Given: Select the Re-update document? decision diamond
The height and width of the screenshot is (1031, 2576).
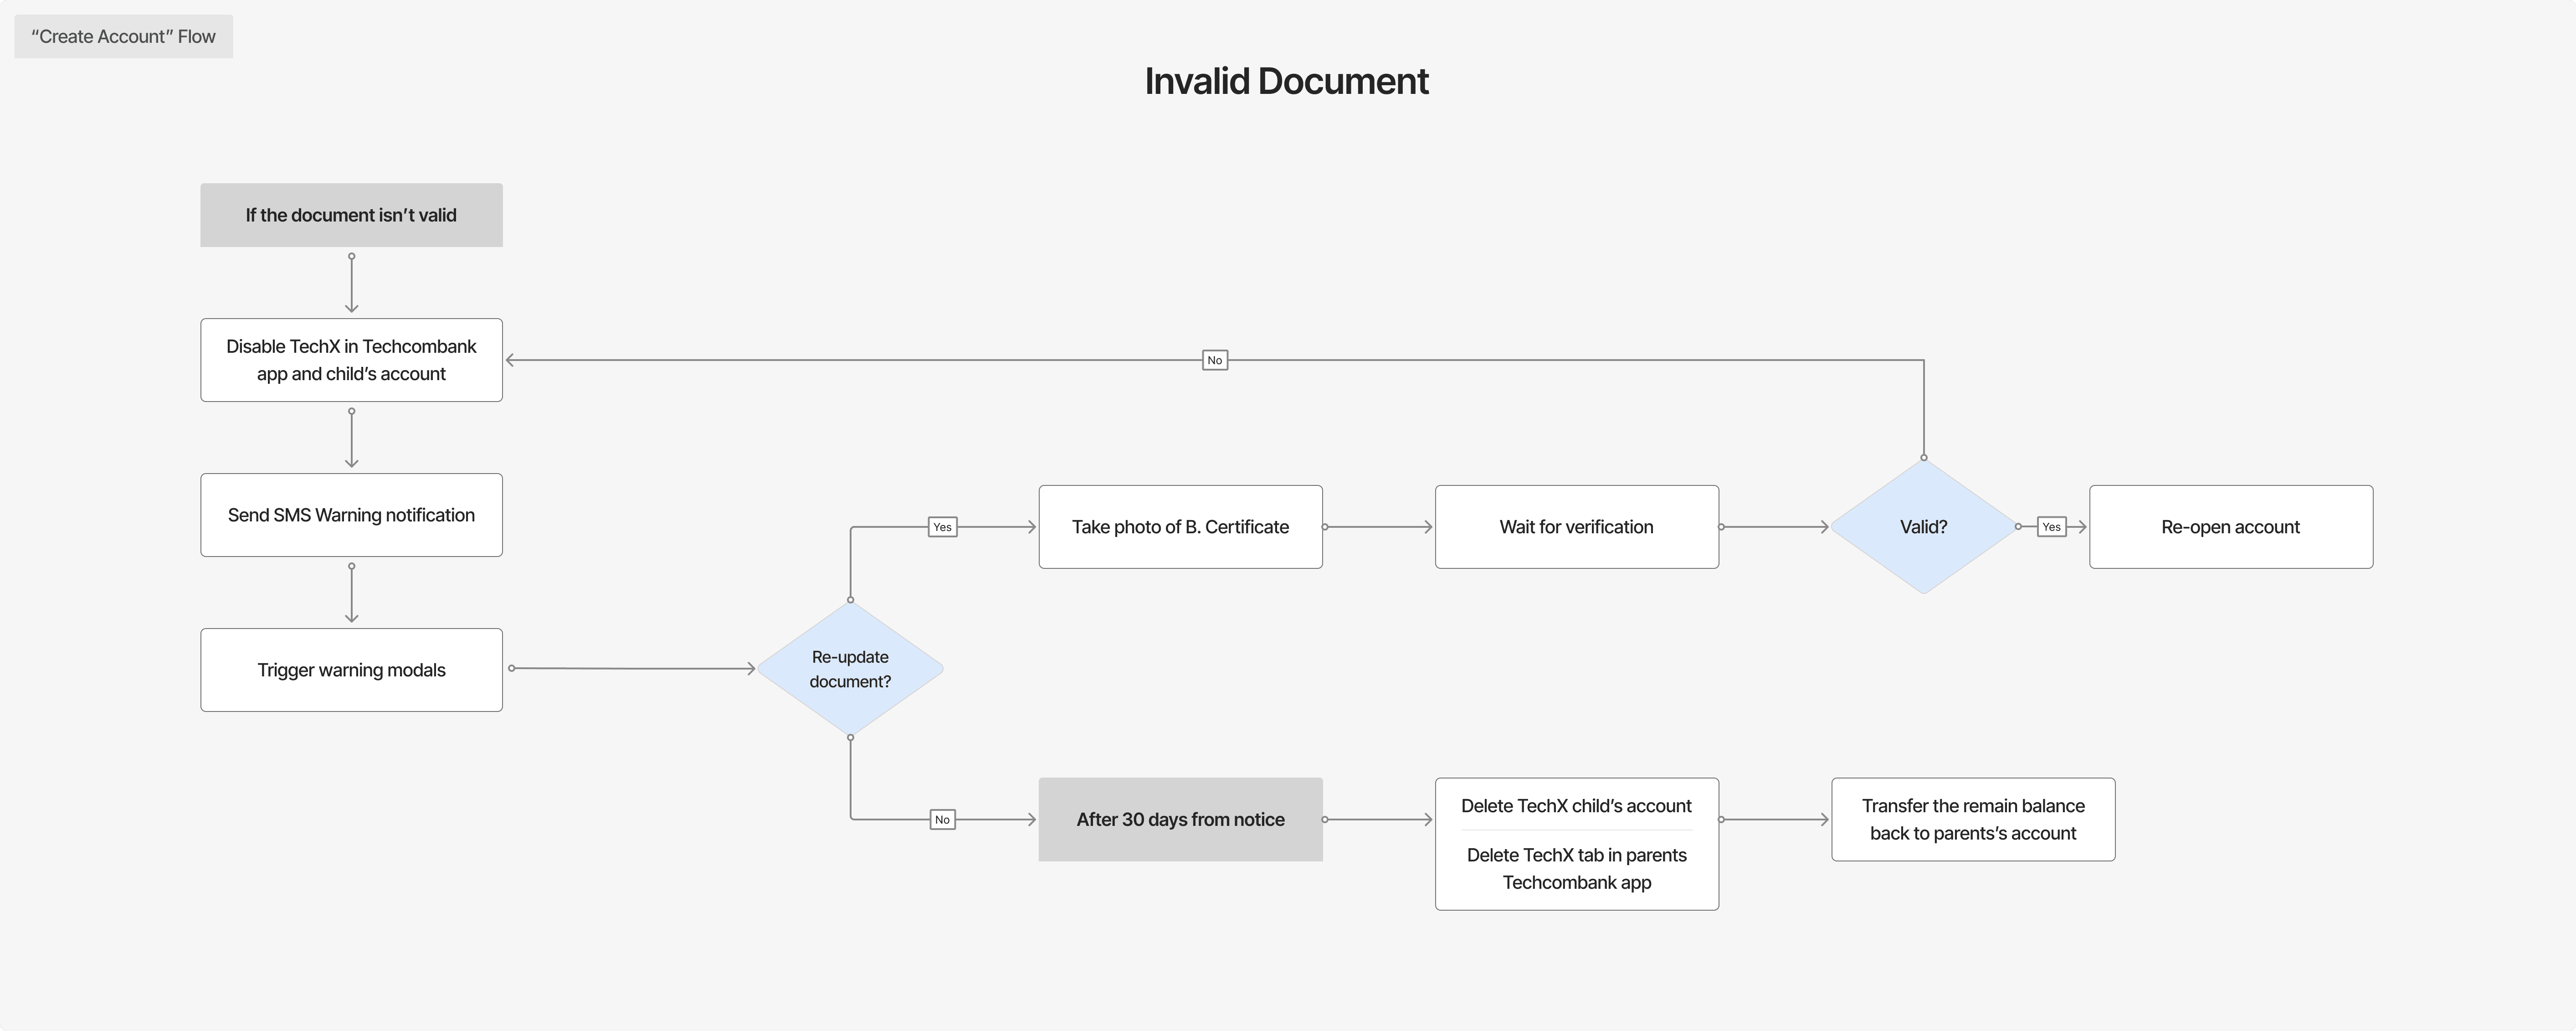Looking at the screenshot, I should pos(850,668).
